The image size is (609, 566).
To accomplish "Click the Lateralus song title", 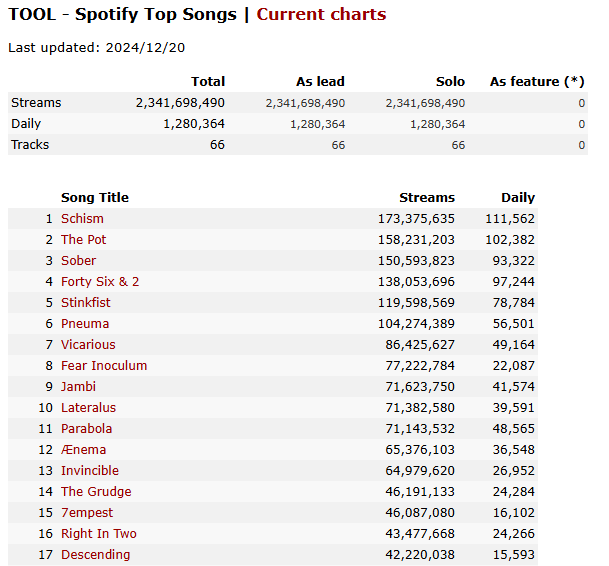I will point(88,407).
